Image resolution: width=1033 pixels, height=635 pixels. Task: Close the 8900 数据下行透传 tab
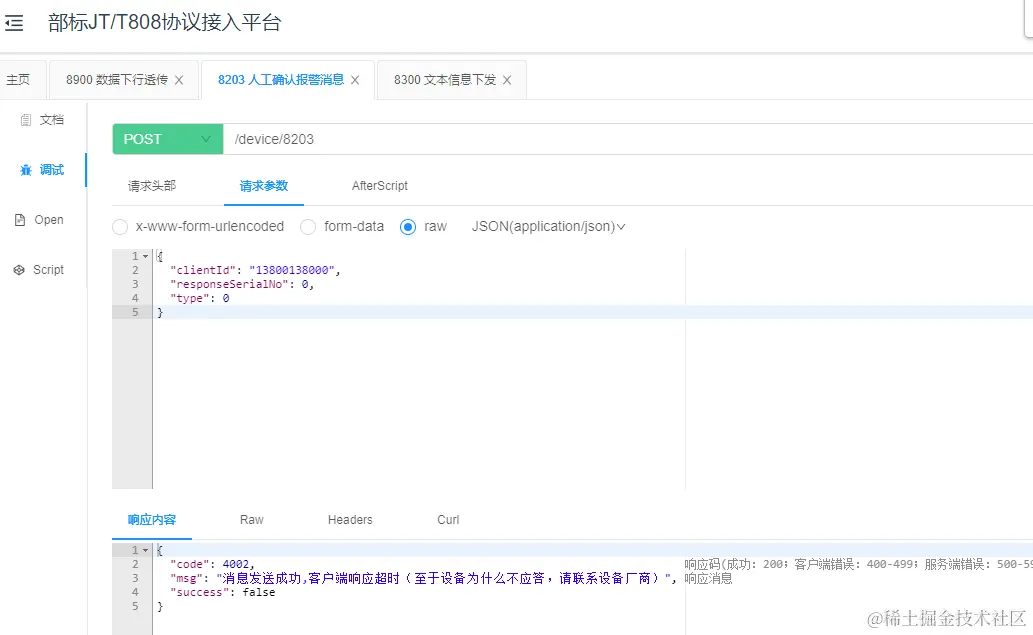179,80
